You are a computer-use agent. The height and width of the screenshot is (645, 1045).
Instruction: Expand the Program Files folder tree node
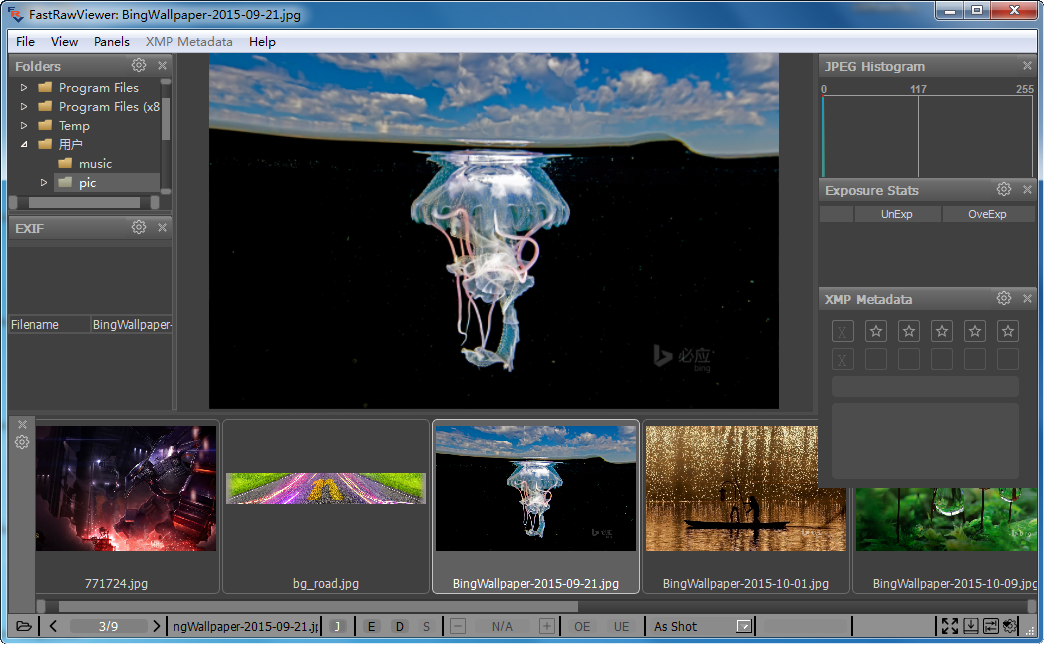coord(24,88)
